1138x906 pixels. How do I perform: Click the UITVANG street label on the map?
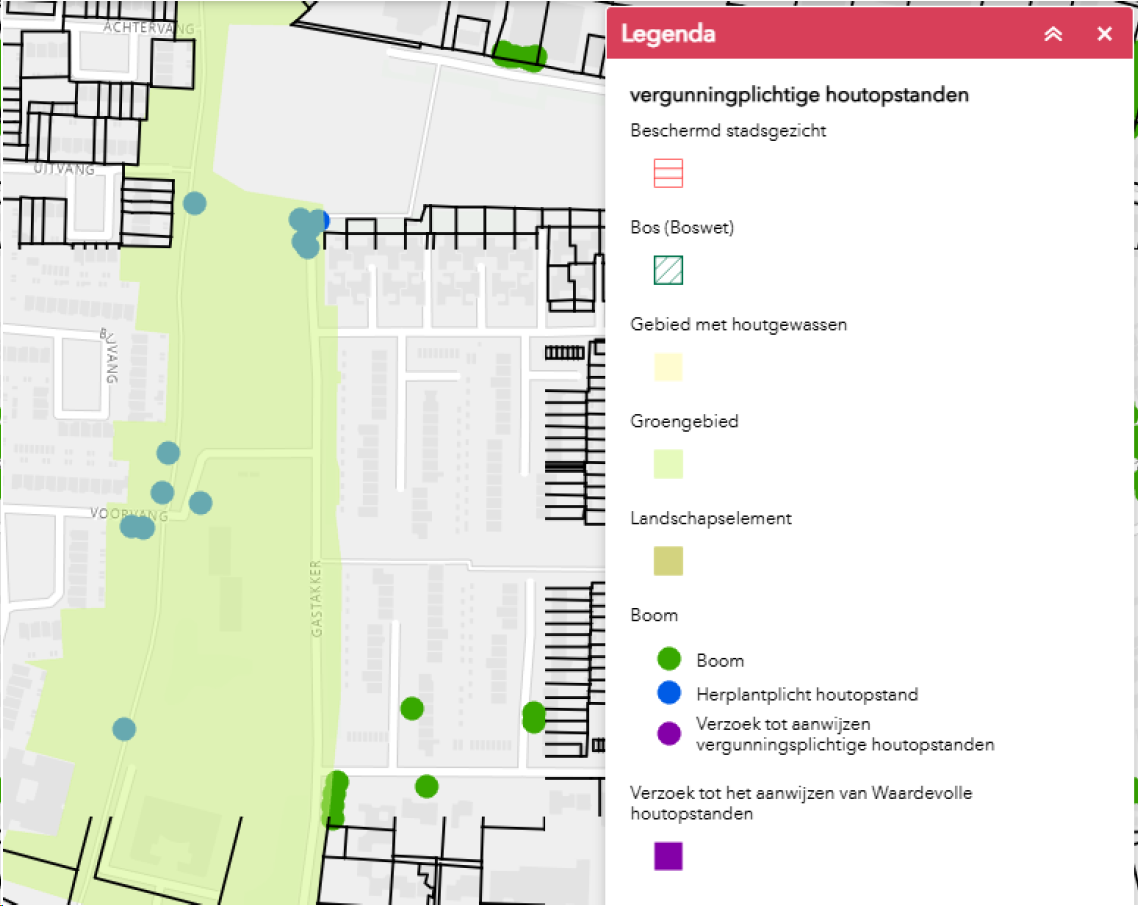pyautogui.click(x=64, y=169)
